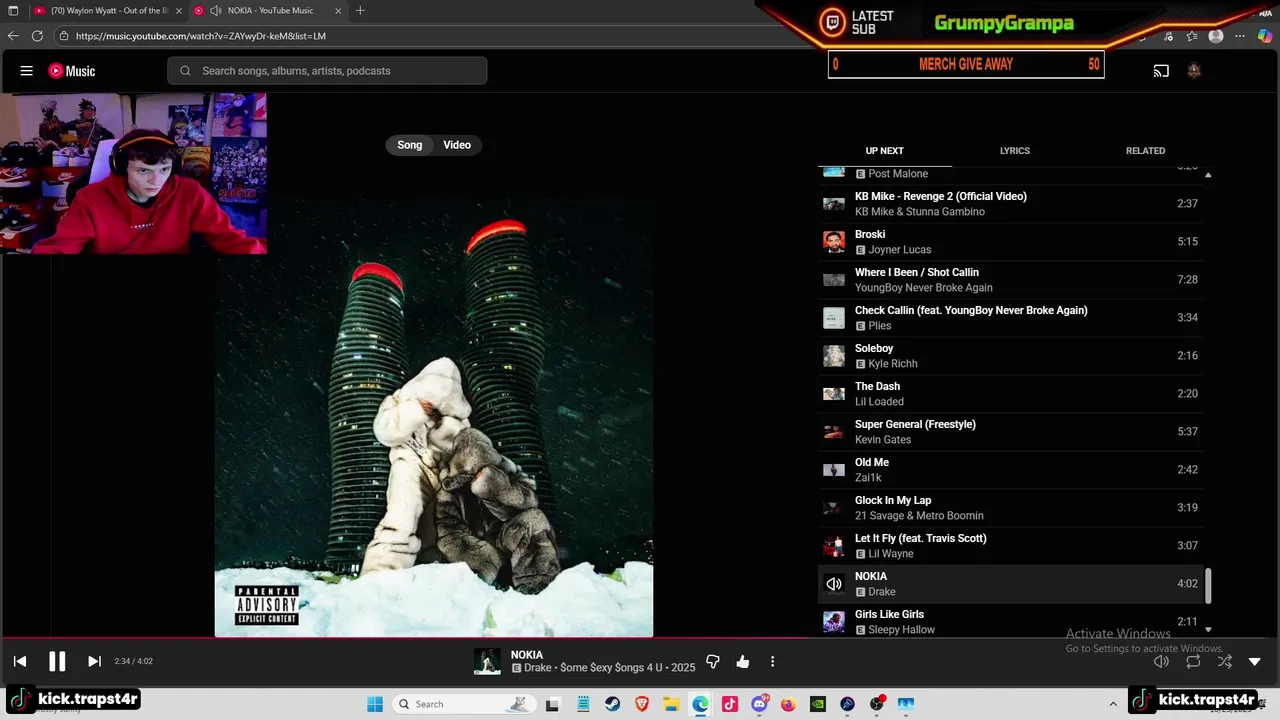
Task: Close the Waylon Wyatt browser tab
Action: pos(179,11)
